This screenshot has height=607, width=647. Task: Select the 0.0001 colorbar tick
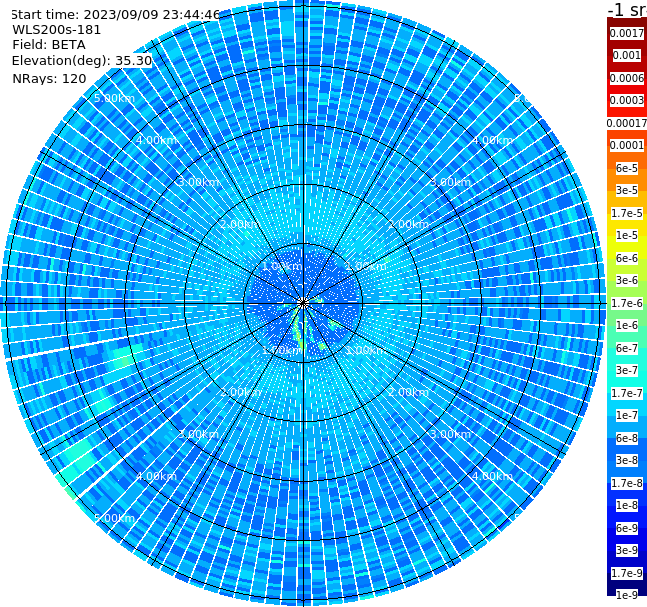click(x=627, y=145)
